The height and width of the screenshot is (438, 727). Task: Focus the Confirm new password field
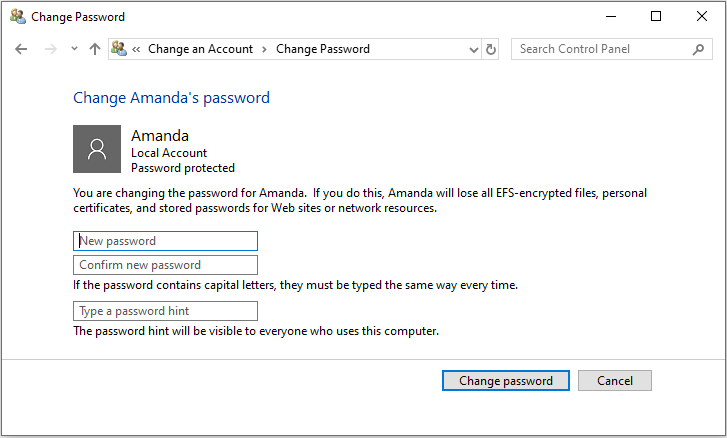166,265
